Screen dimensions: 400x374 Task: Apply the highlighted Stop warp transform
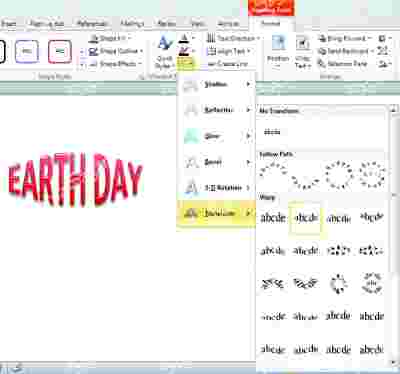pyautogui.click(x=306, y=218)
